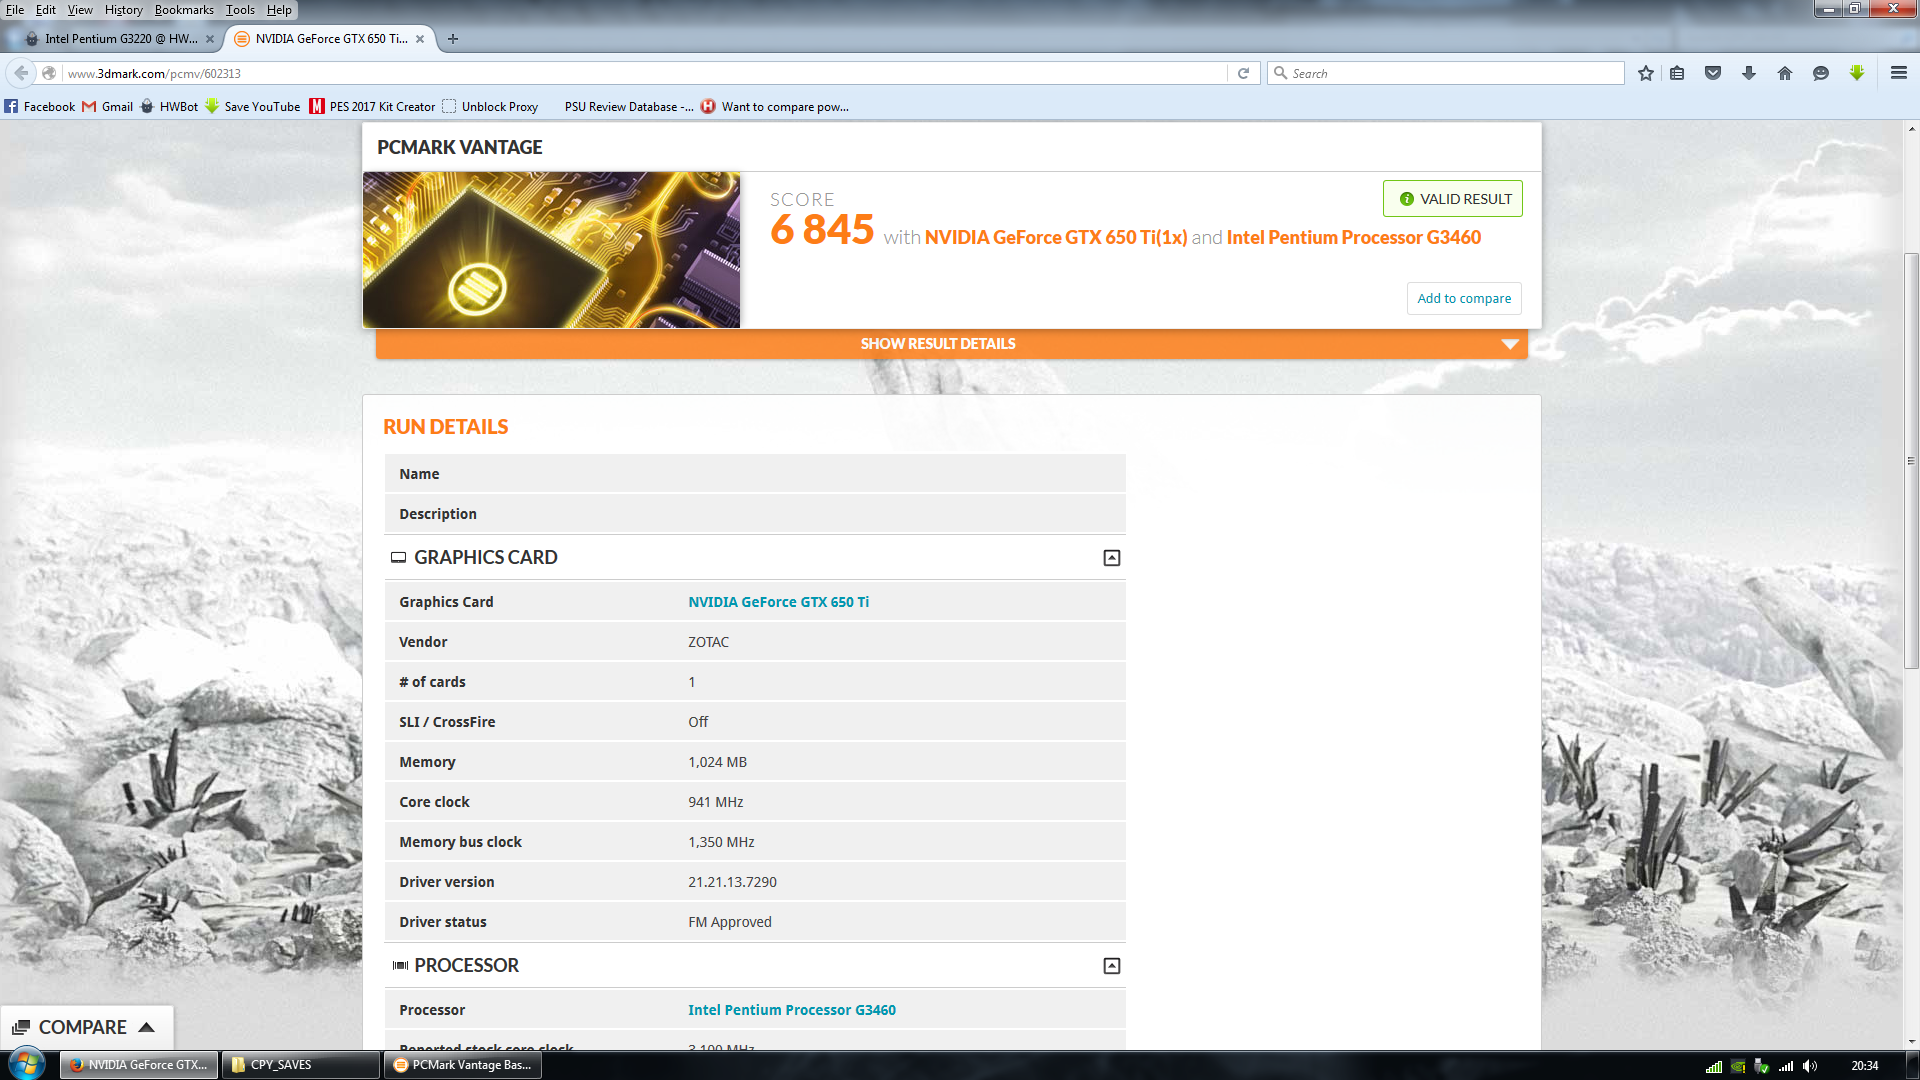Click the site identity globe icon
The width and height of the screenshot is (1920, 1080).
coord(49,73)
